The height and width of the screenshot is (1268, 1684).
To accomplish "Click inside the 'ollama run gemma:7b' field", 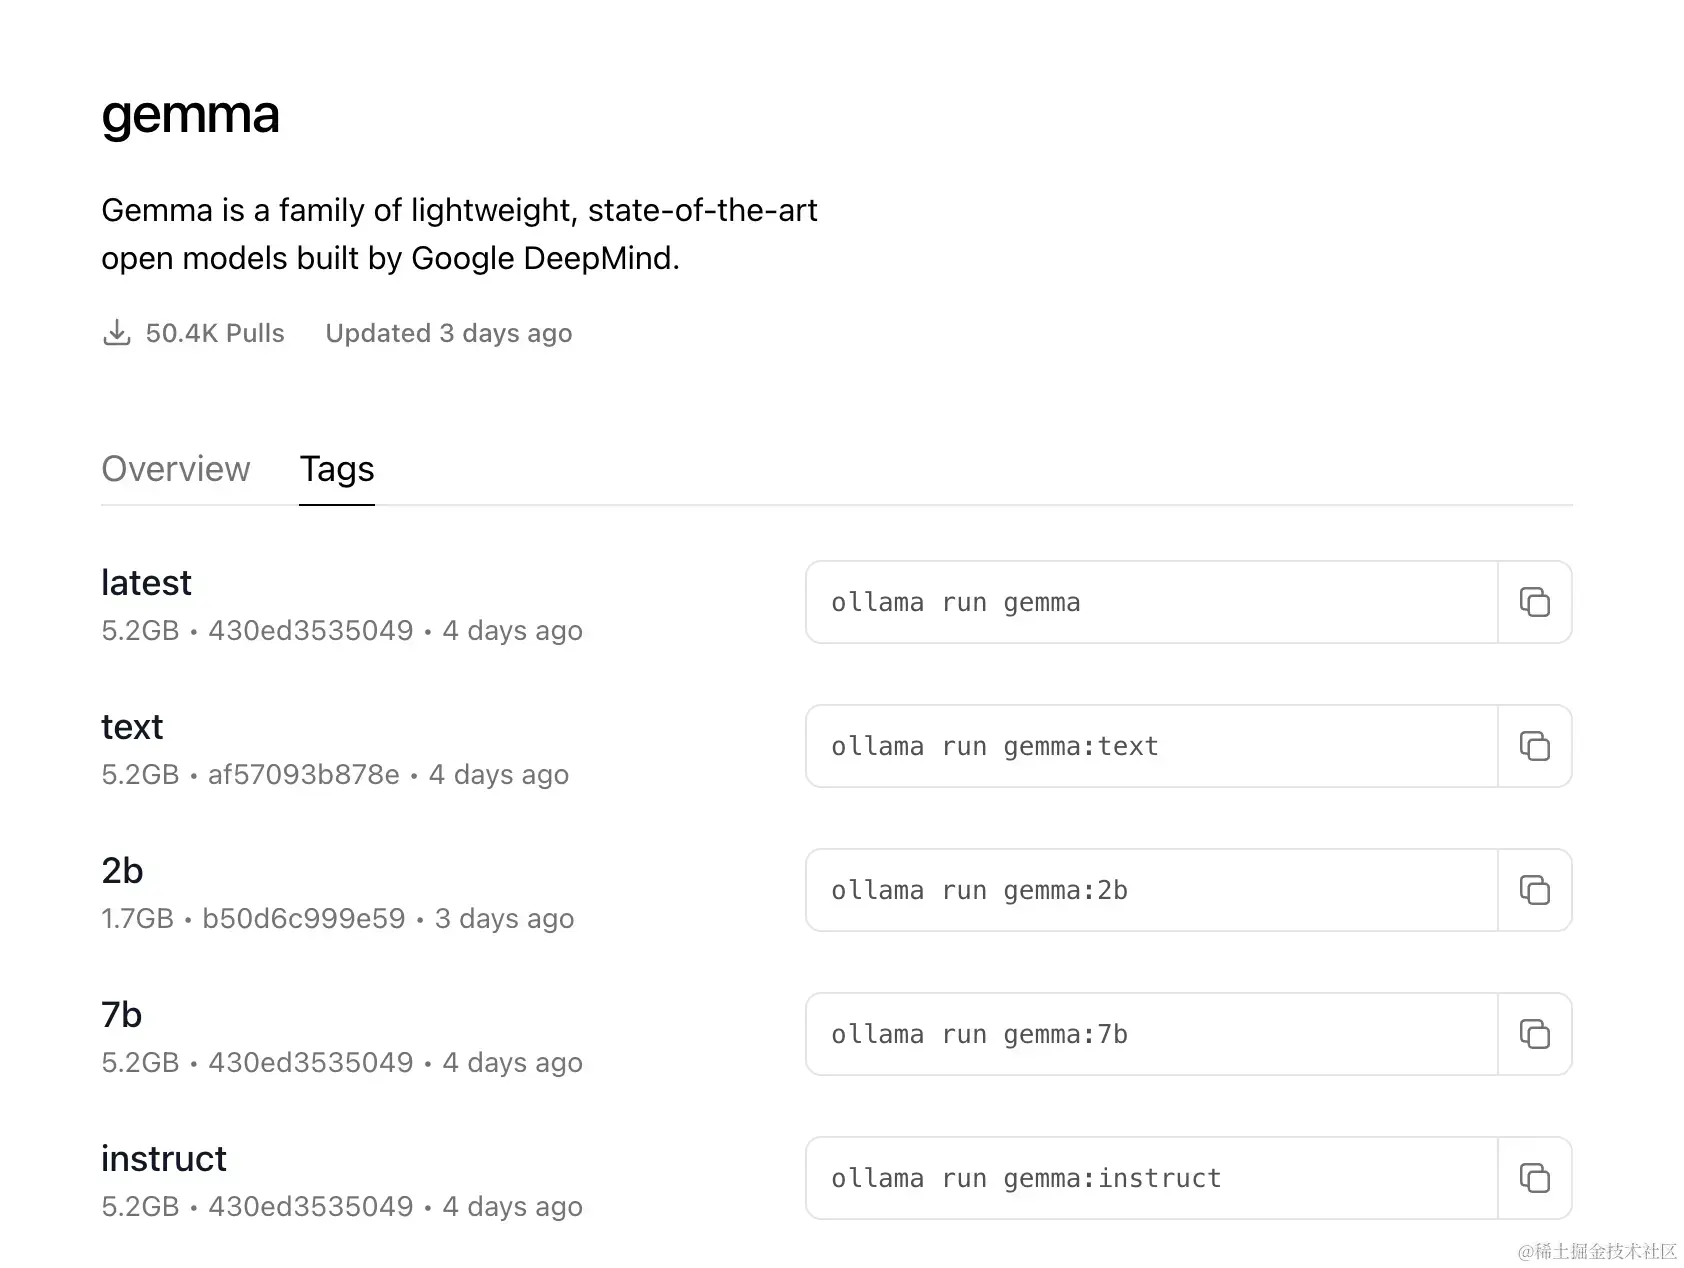I will (x=1152, y=1034).
